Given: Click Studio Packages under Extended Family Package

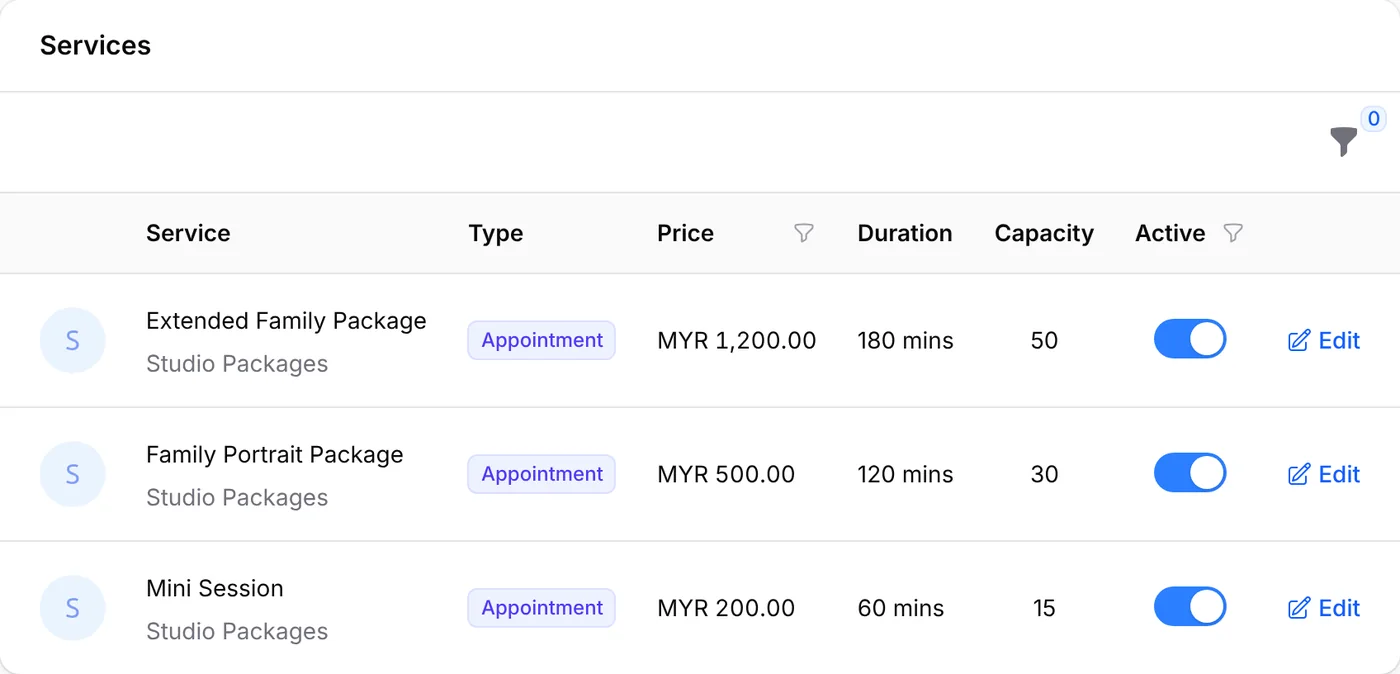Looking at the screenshot, I should point(237,364).
